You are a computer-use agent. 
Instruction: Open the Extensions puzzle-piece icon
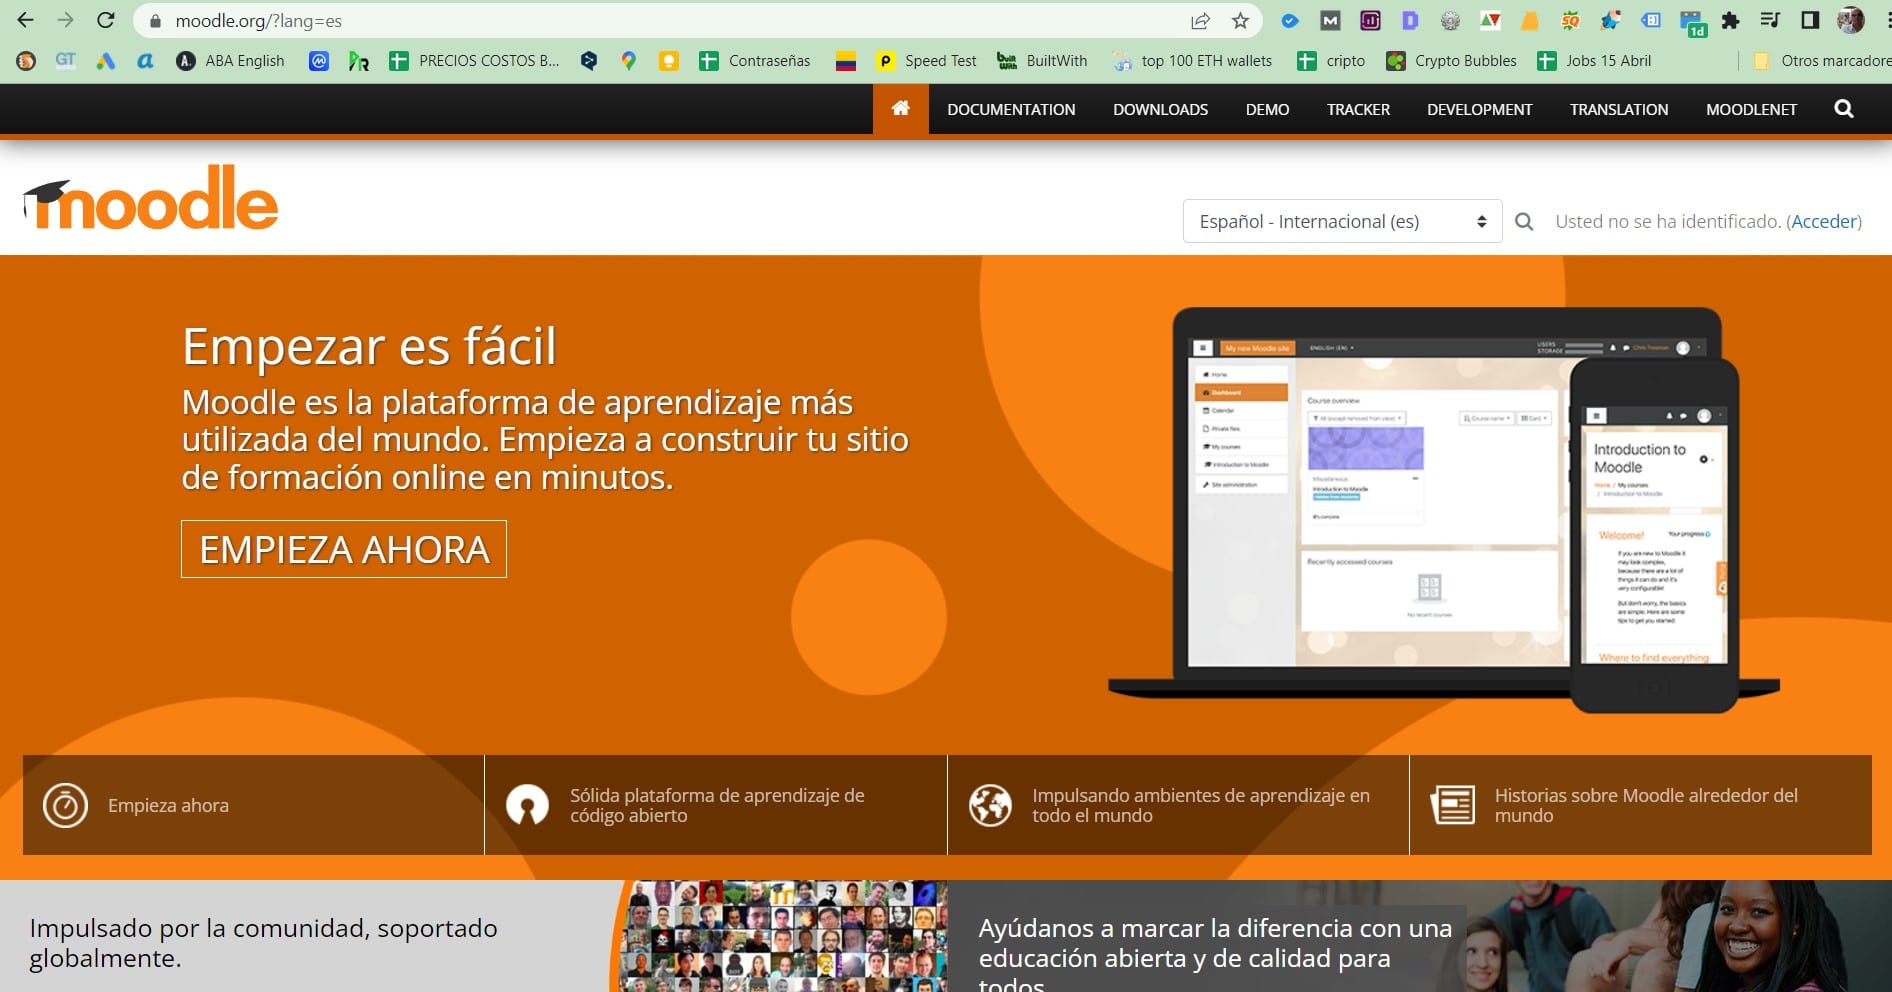click(x=1730, y=21)
